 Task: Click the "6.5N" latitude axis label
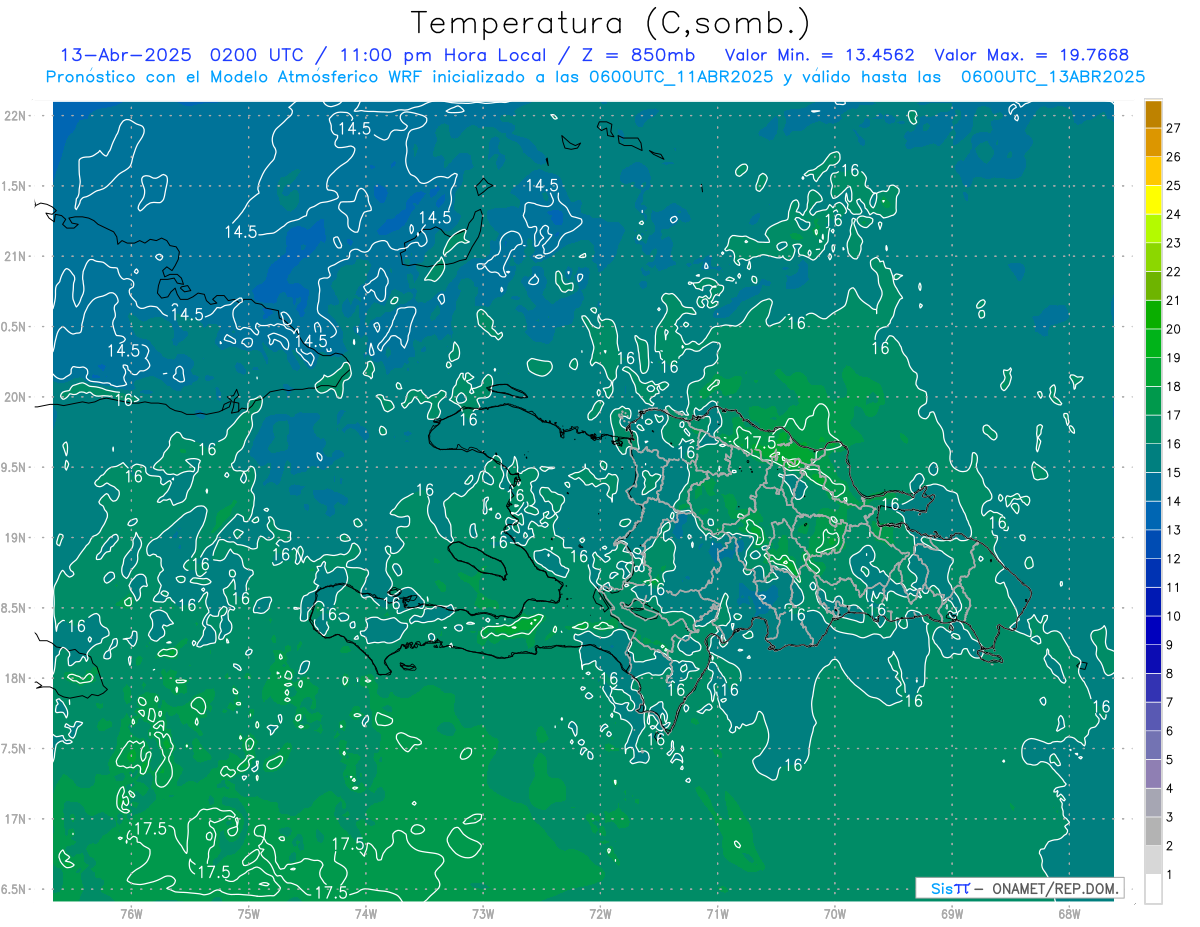(15, 889)
